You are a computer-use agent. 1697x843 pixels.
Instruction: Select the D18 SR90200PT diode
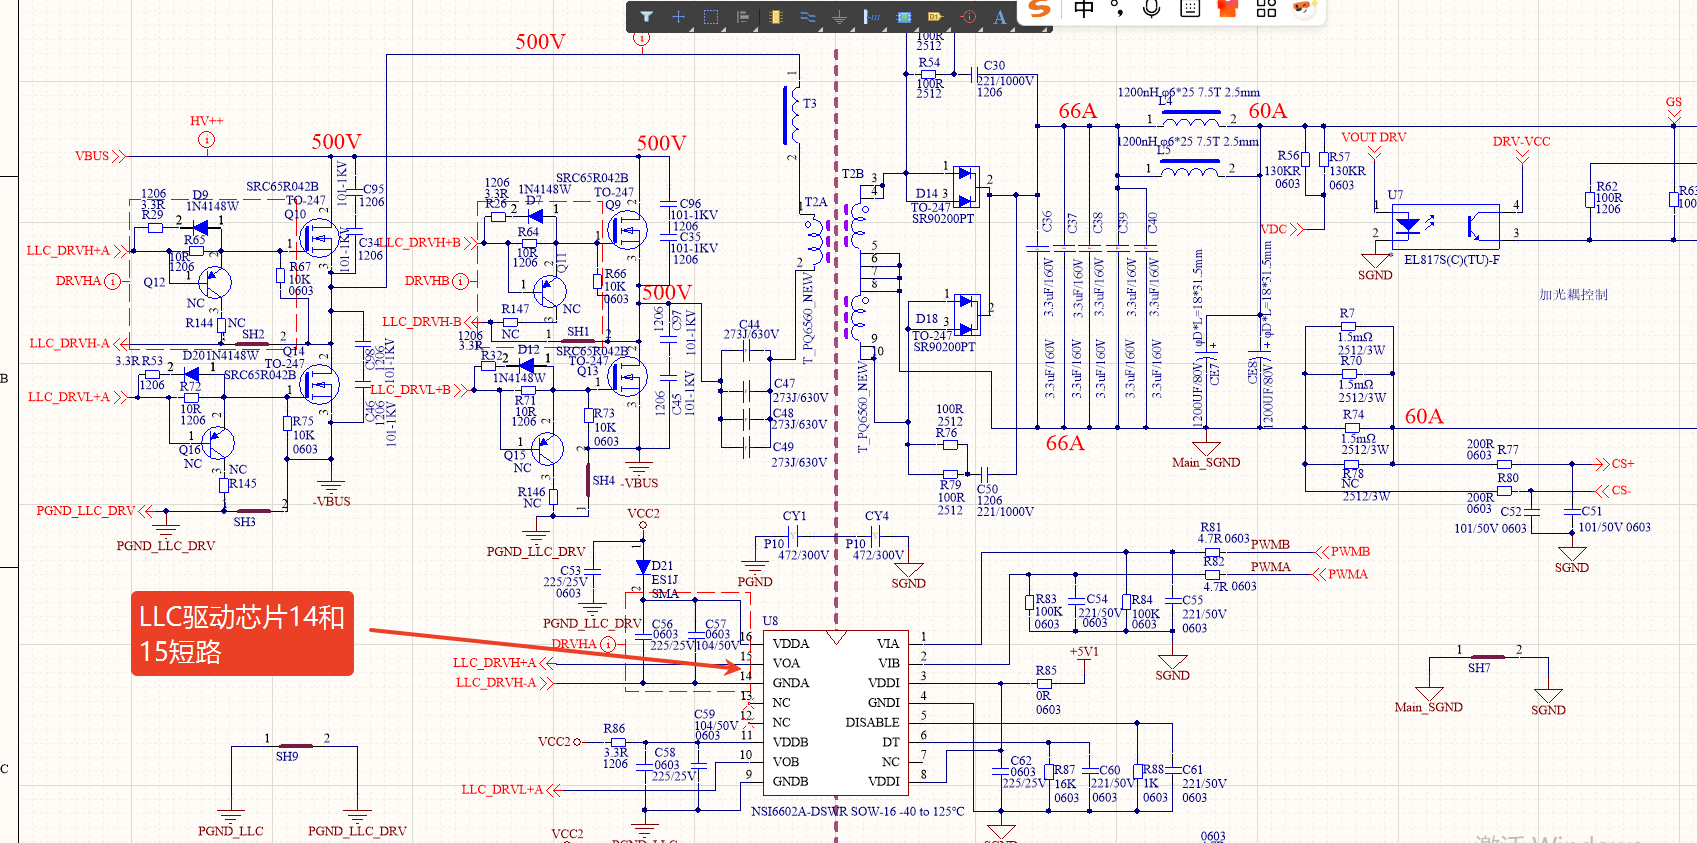pos(967,313)
